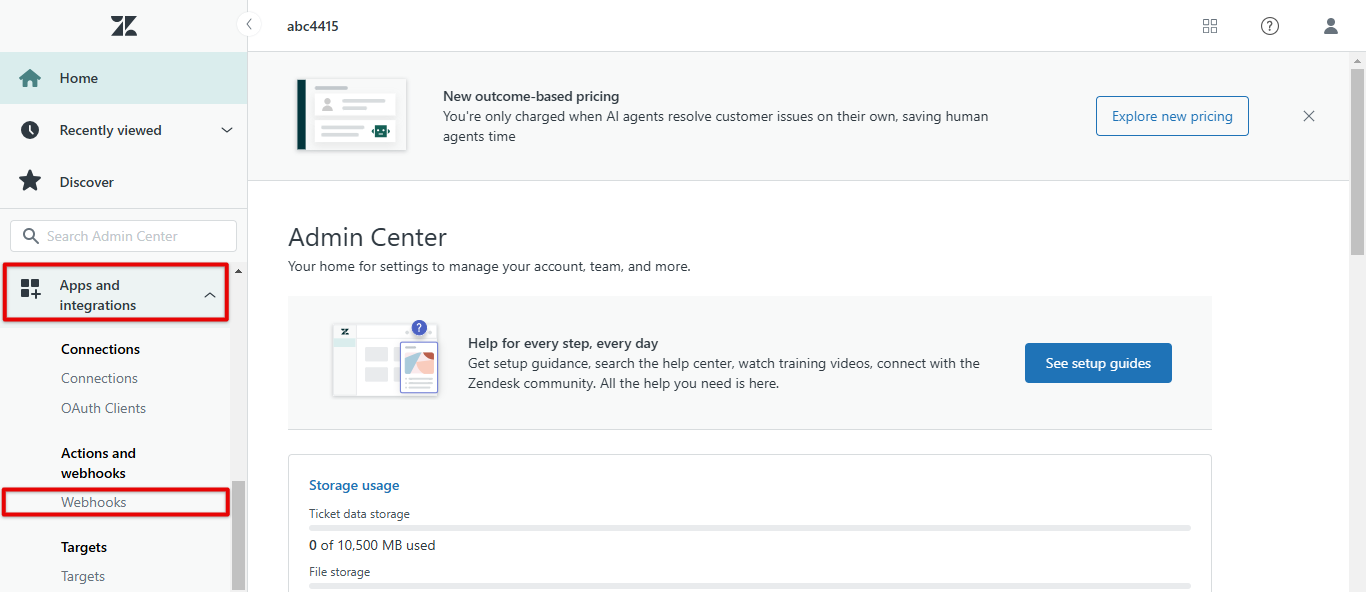The height and width of the screenshot is (592, 1366).
Task: Open Storage usage link
Action: coord(354,485)
